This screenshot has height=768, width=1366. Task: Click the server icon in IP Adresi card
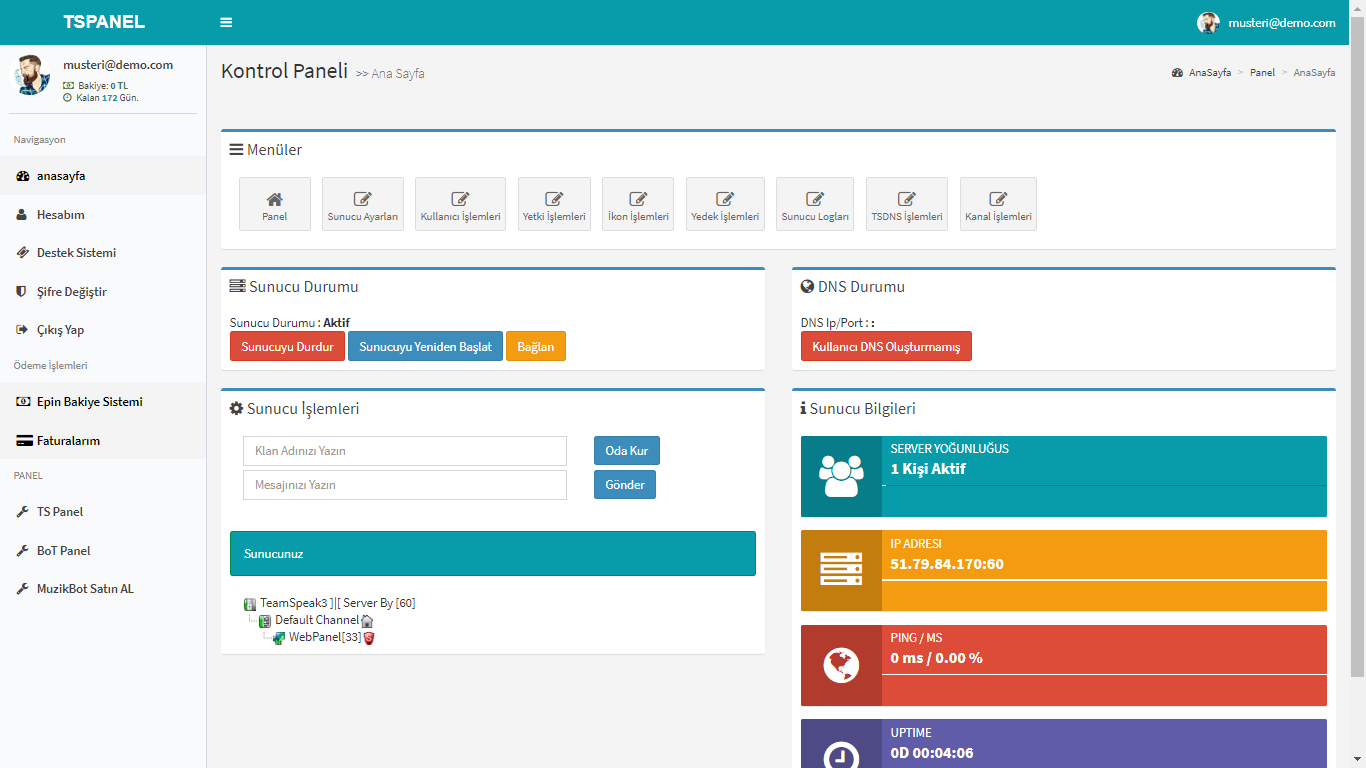(x=841, y=570)
